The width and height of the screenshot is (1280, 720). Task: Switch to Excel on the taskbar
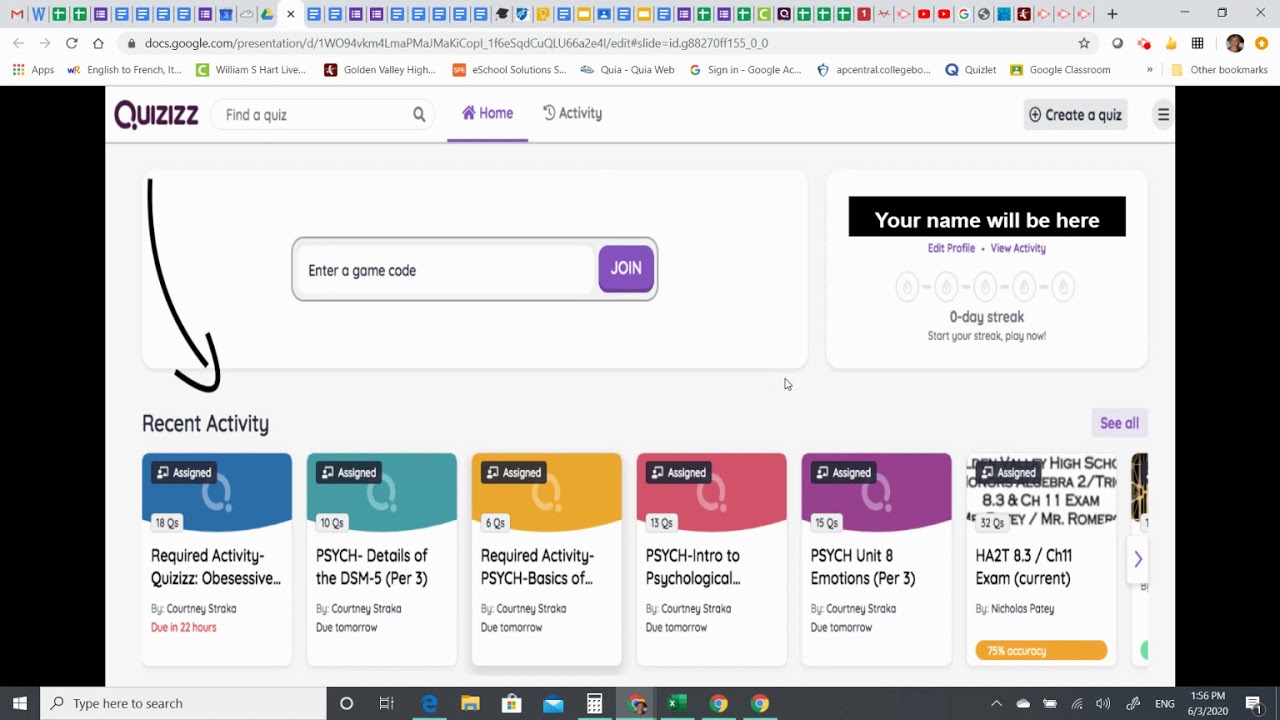pos(677,703)
